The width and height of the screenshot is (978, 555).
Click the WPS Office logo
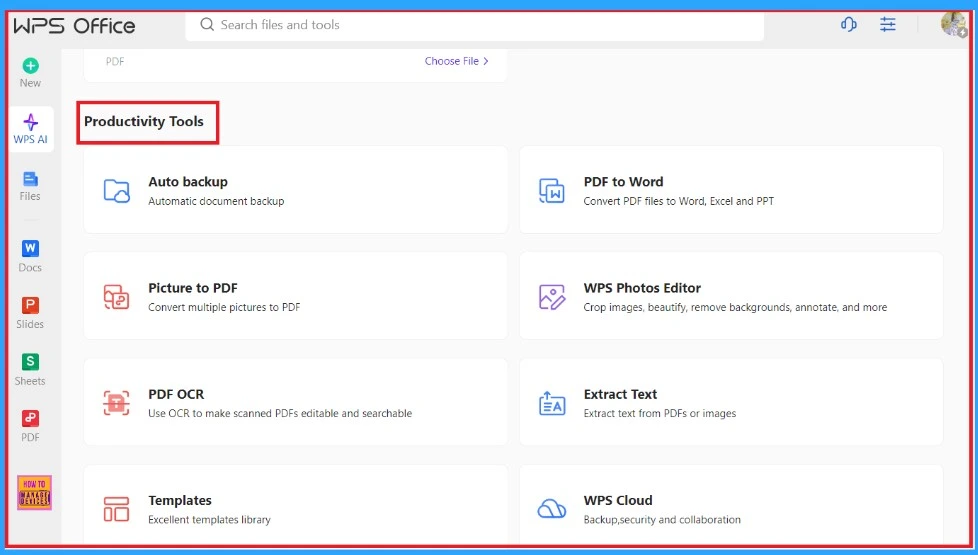pyautogui.click(x=74, y=26)
